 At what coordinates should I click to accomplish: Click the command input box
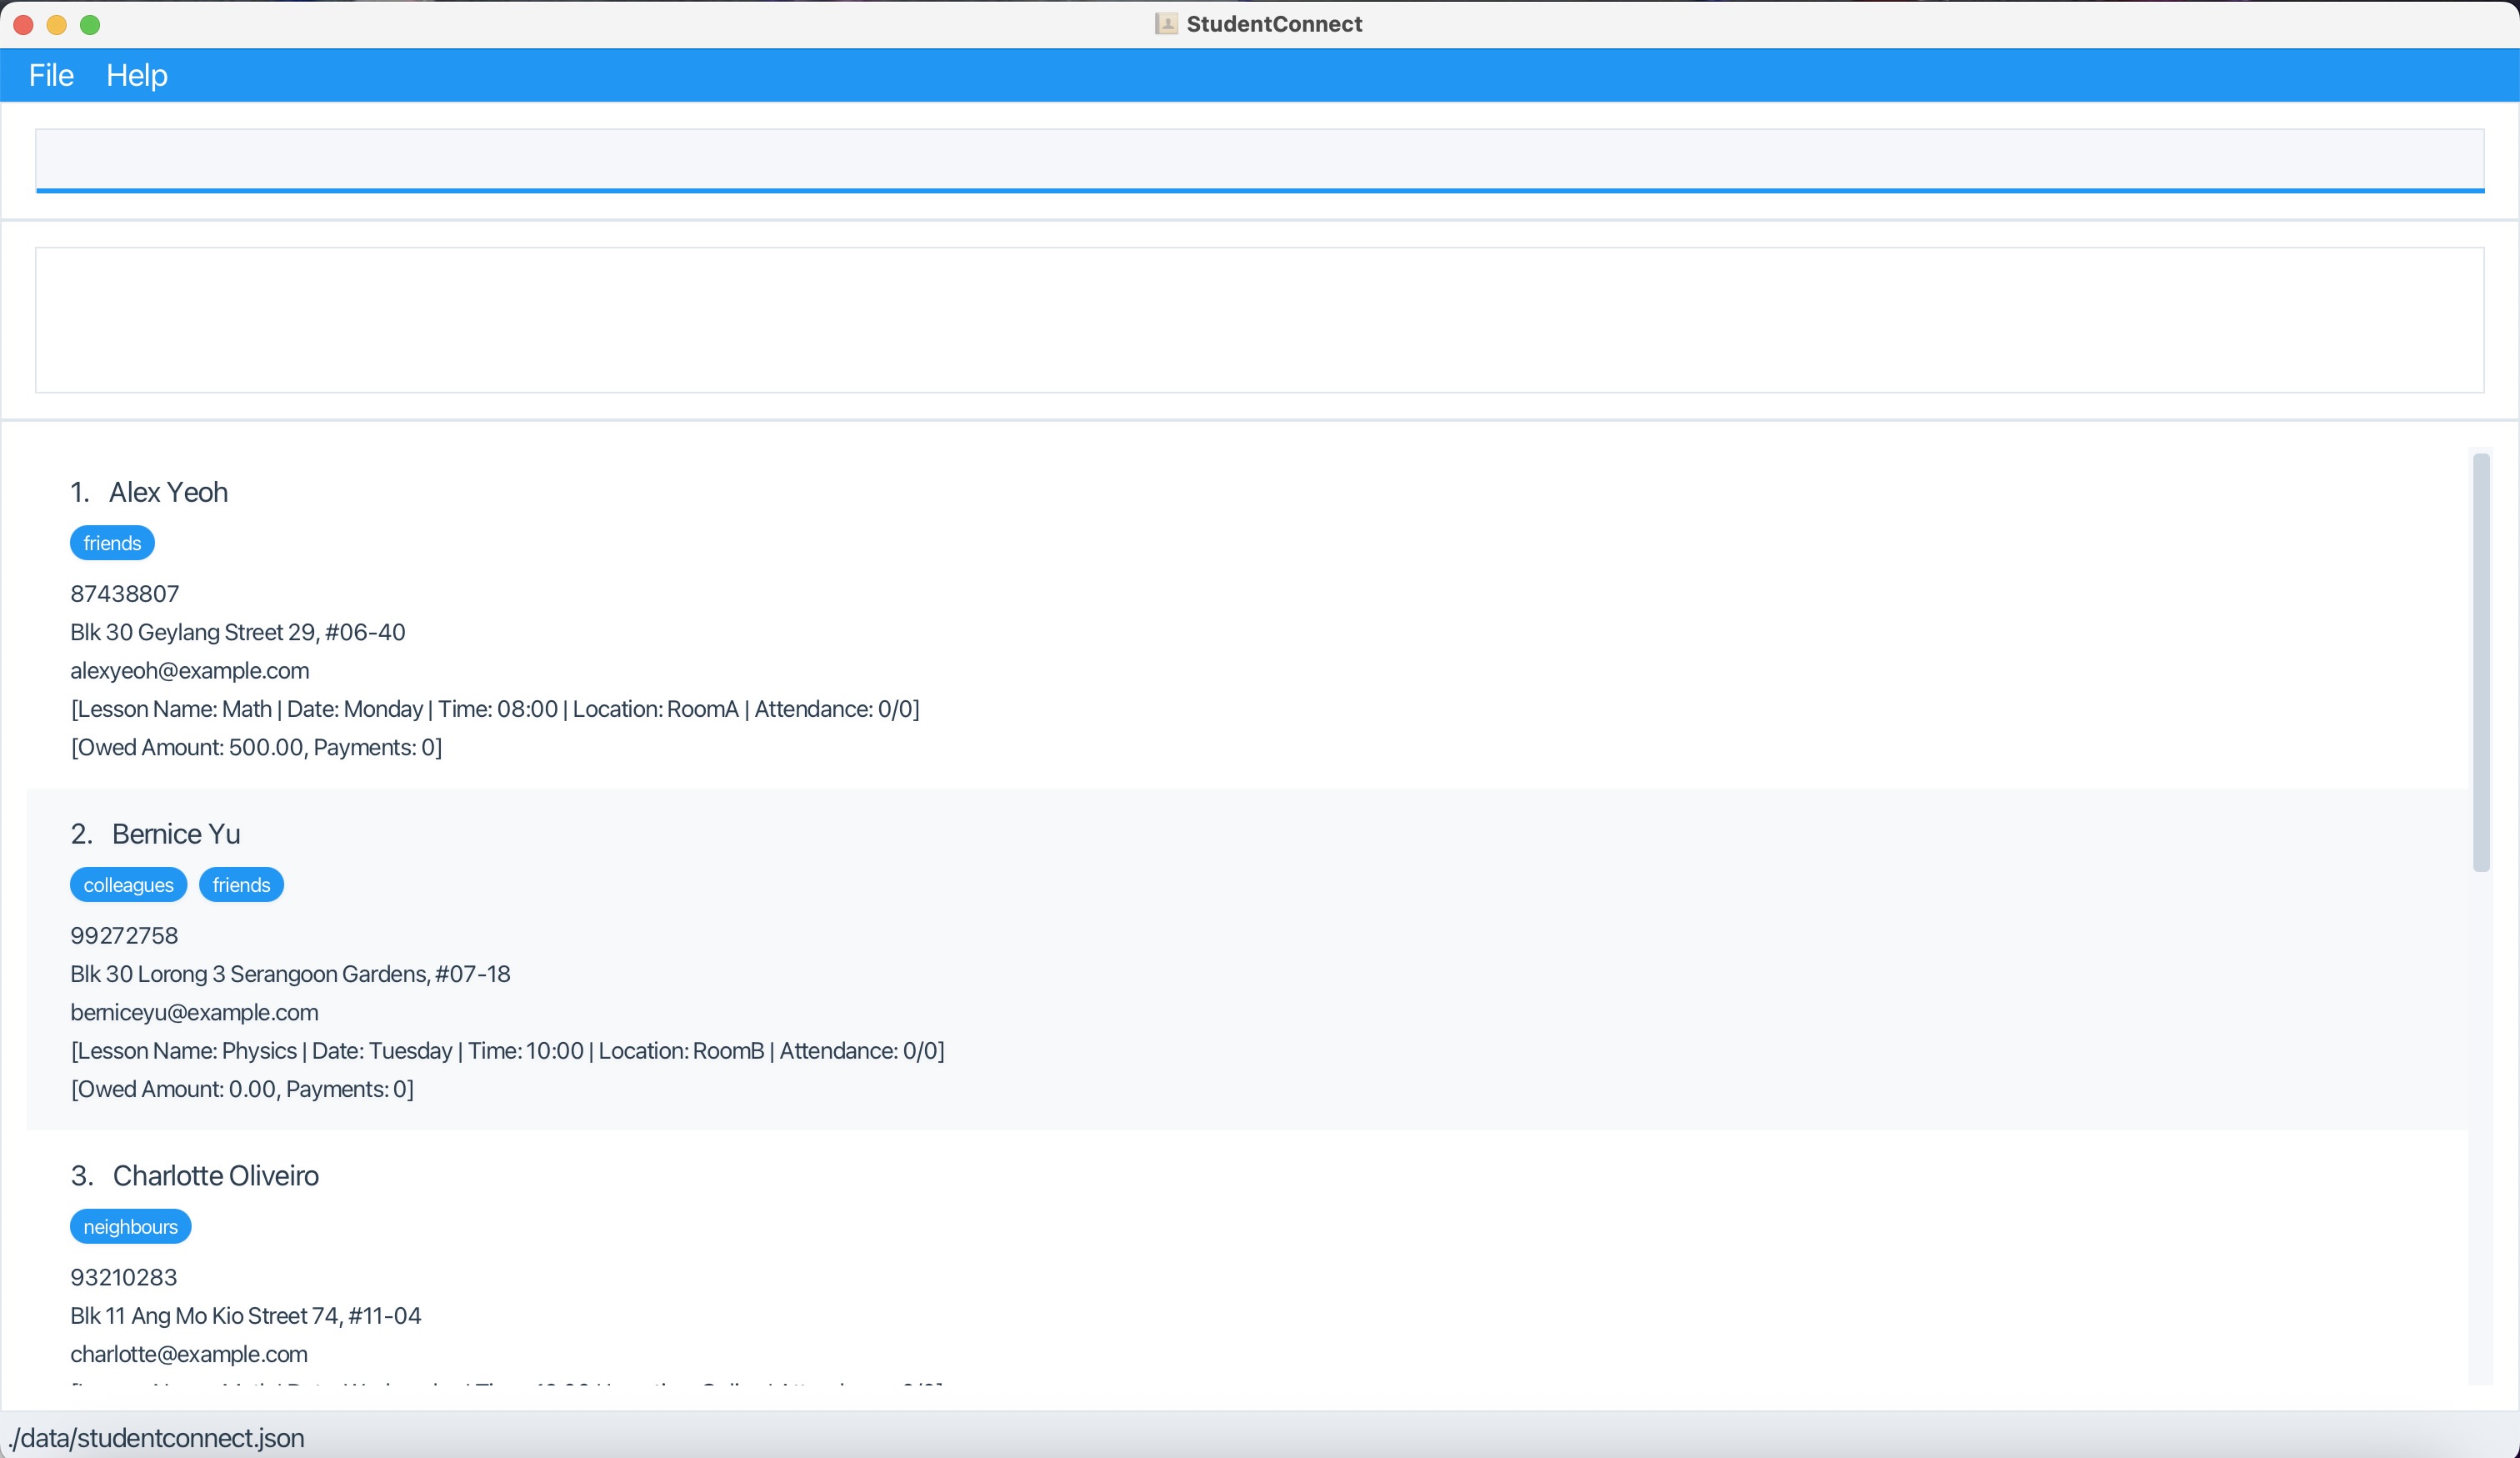(1259, 159)
